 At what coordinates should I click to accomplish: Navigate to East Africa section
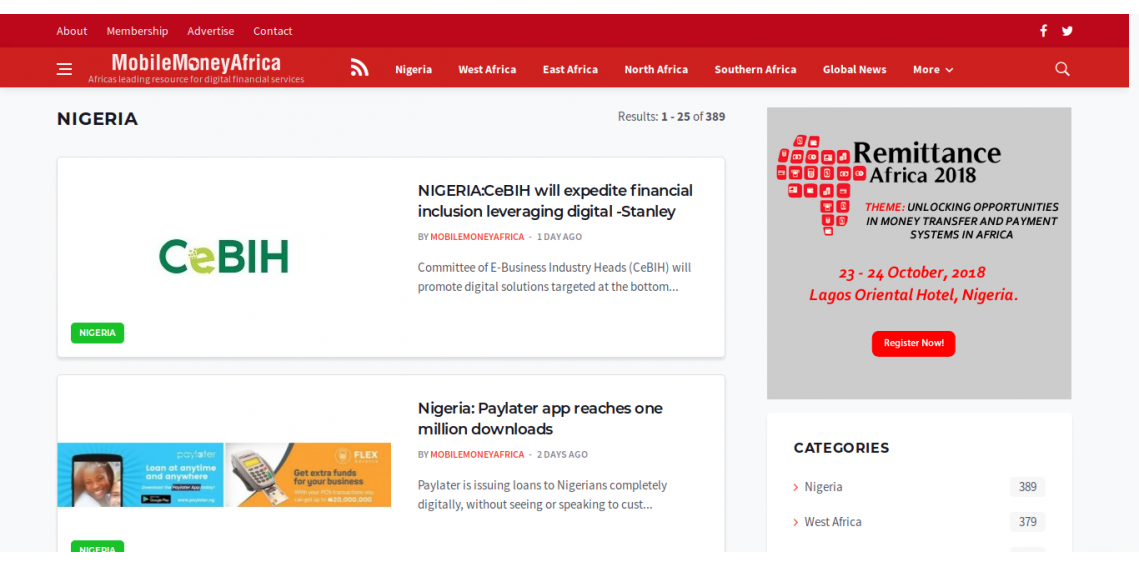(x=570, y=70)
